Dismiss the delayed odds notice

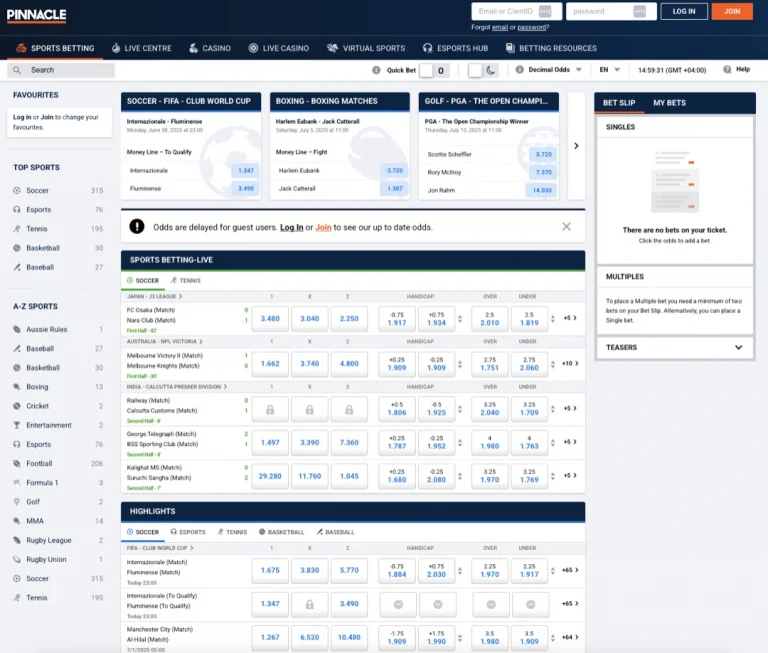(566, 226)
